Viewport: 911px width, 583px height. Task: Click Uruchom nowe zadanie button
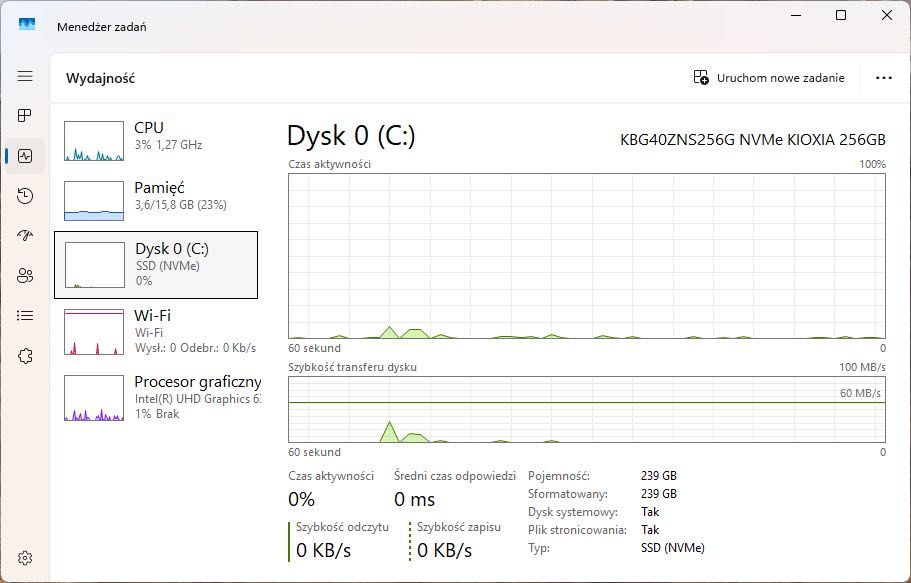click(769, 78)
